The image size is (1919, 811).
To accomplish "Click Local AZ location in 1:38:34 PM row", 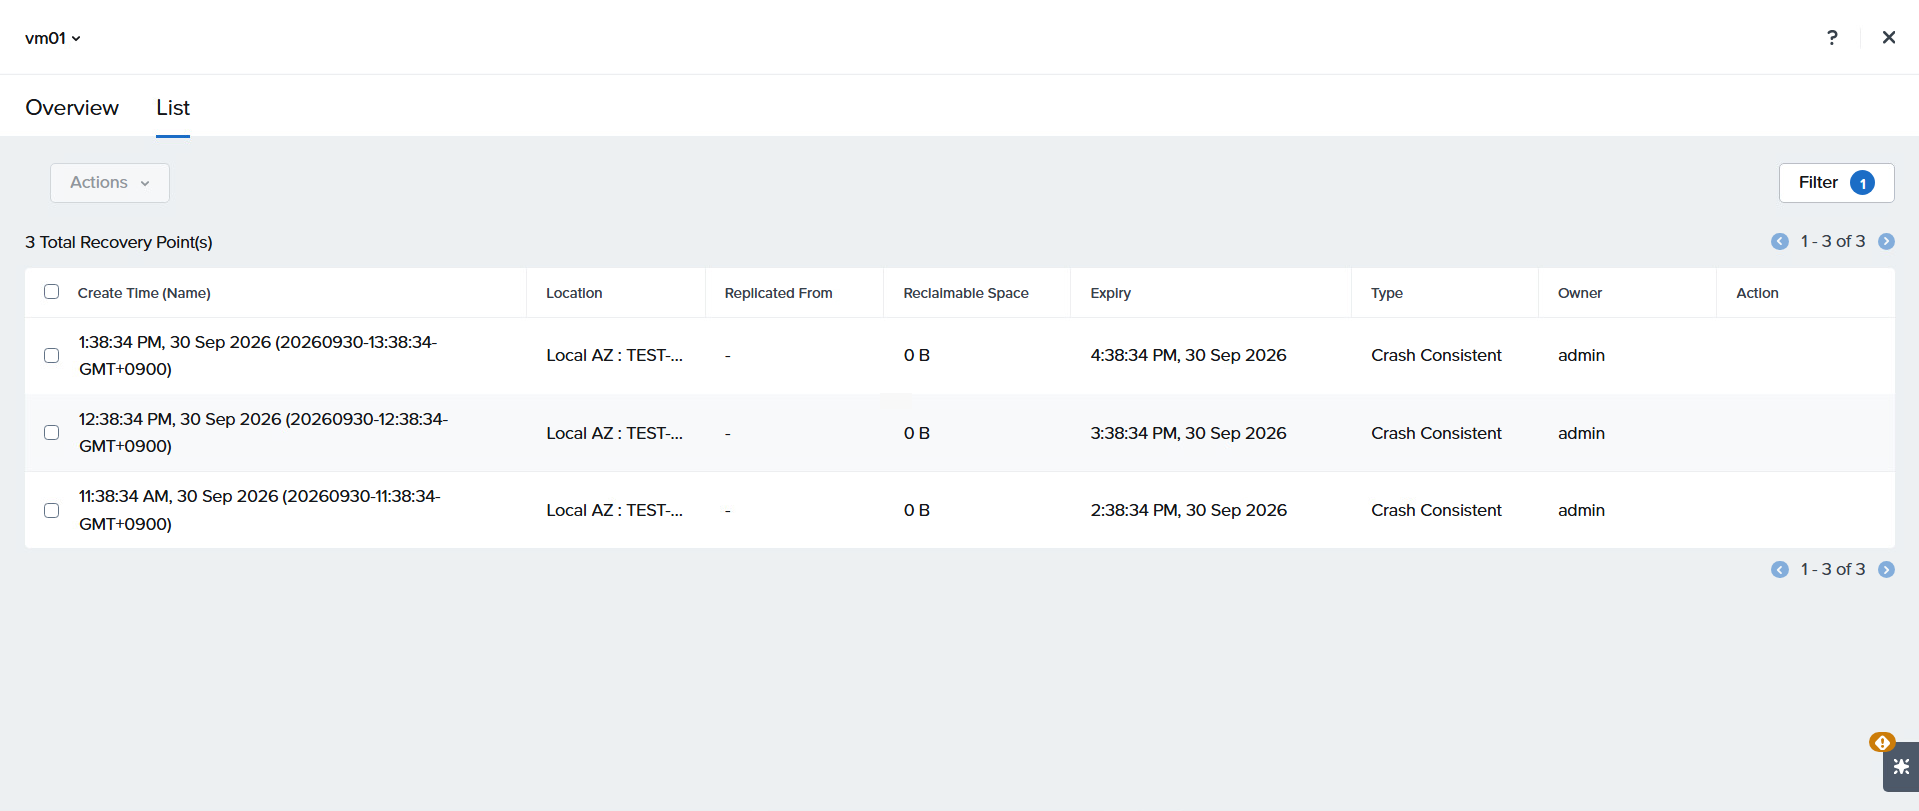I will click(614, 355).
